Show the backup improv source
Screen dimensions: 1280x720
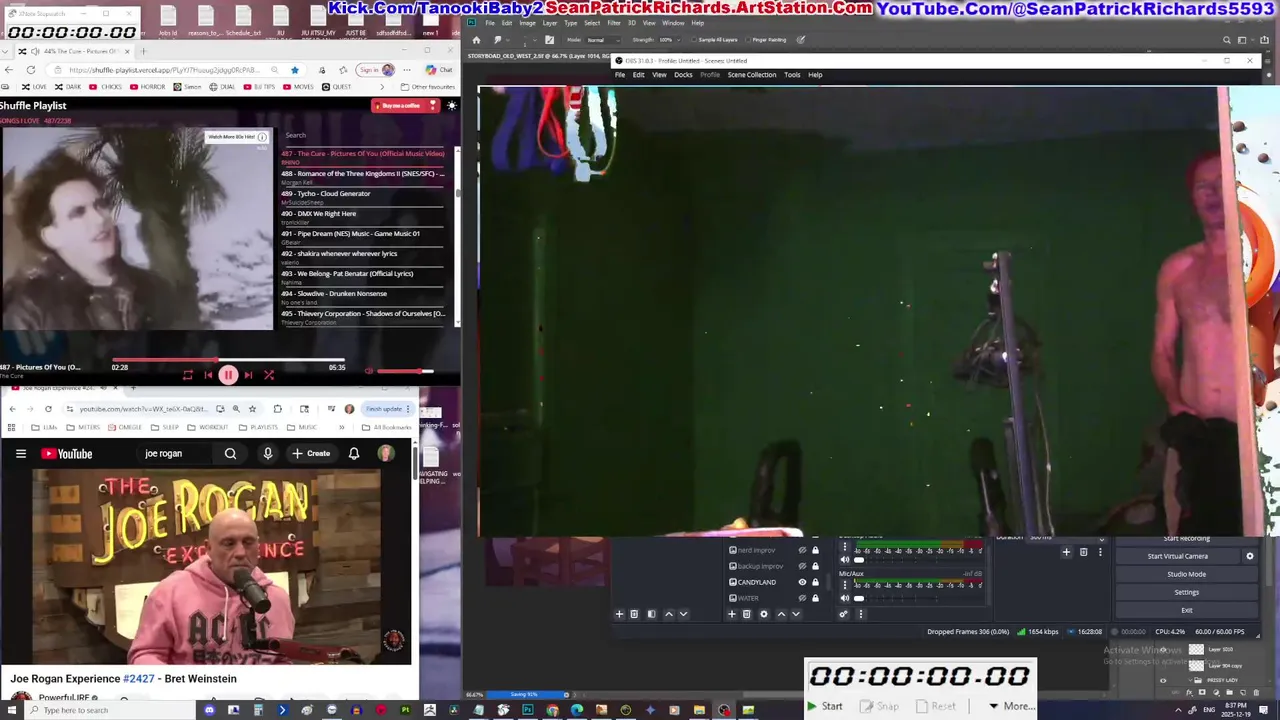[x=802, y=566]
